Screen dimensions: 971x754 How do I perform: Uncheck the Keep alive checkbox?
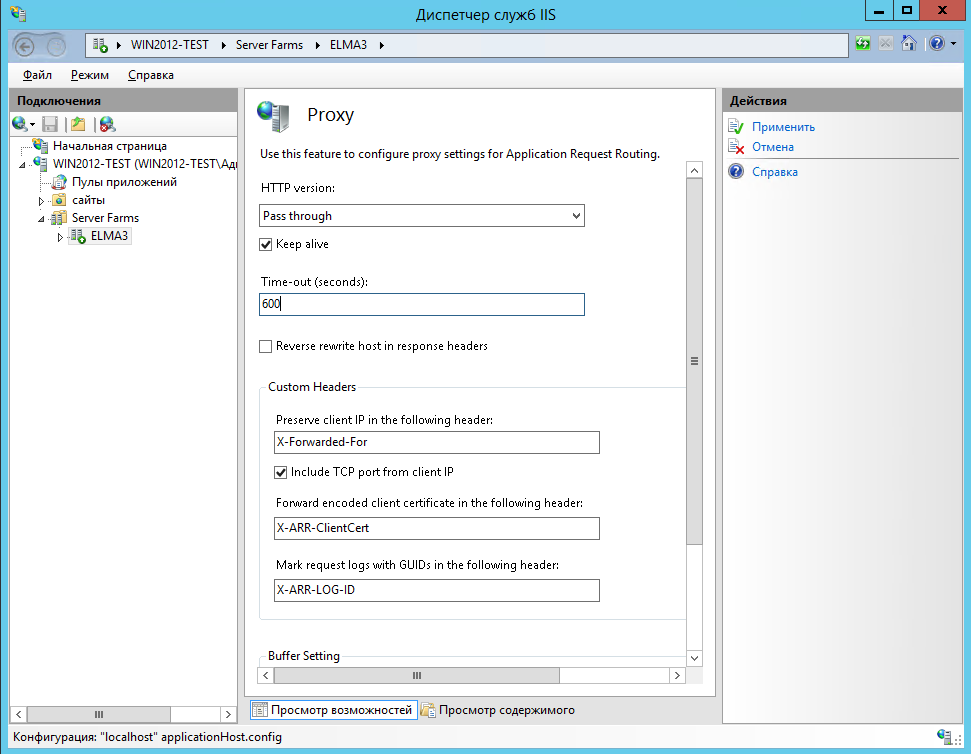[266, 244]
